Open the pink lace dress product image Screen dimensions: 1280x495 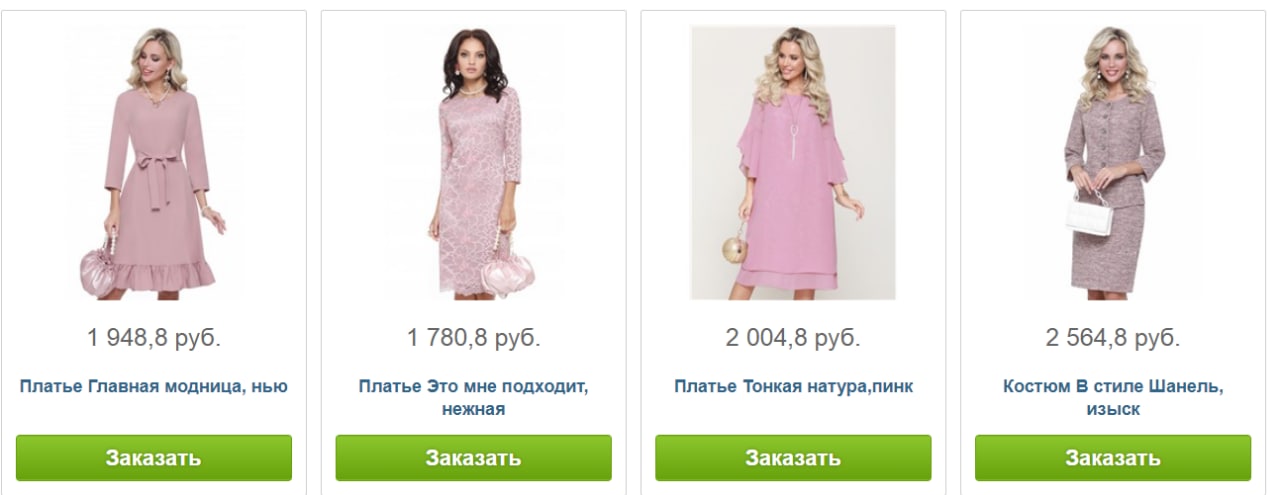(x=473, y=162)
